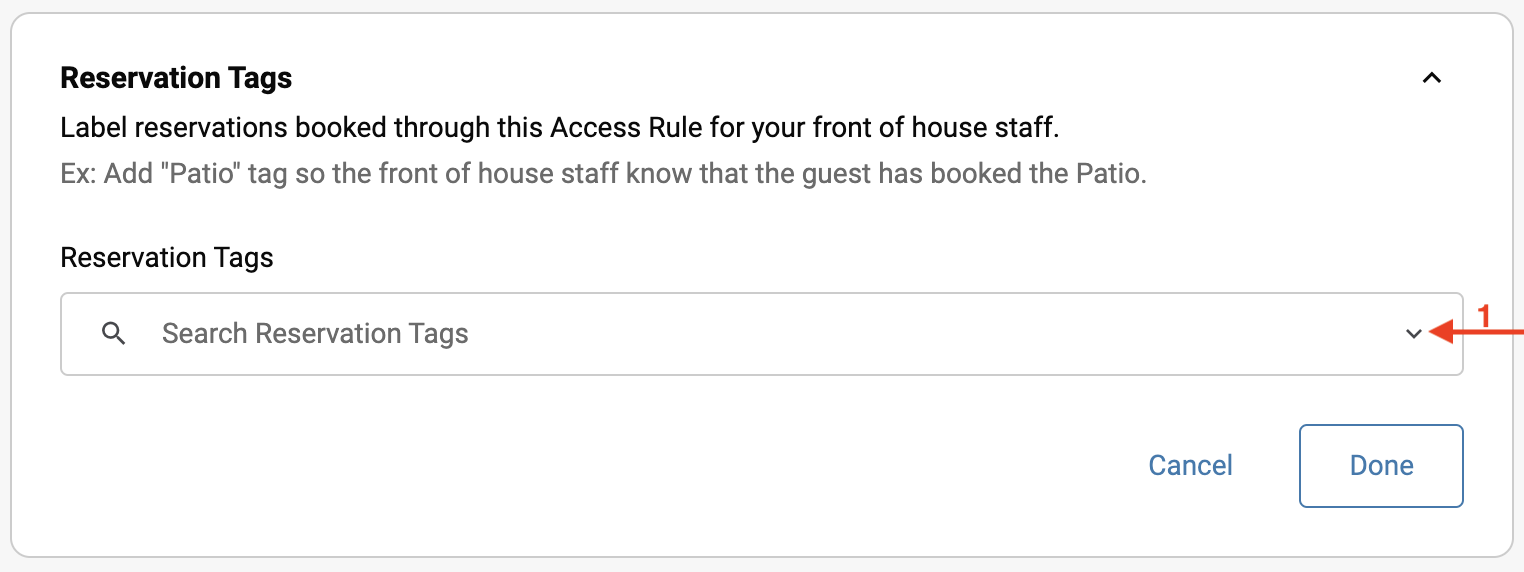This screenshot has height=572, width=1524.
Task: Click empty space inside tags combo box
Action: [x=900, y=334]
